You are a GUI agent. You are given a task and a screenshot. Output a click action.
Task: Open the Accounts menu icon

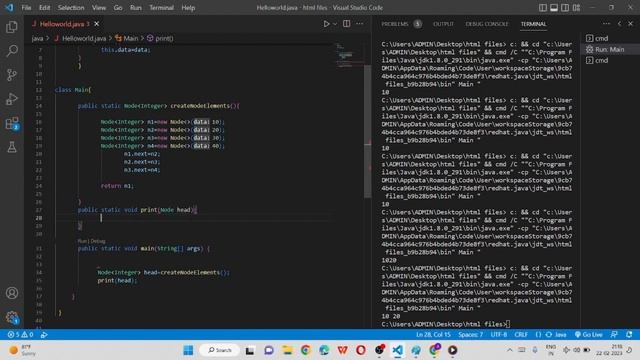[12, 293]
